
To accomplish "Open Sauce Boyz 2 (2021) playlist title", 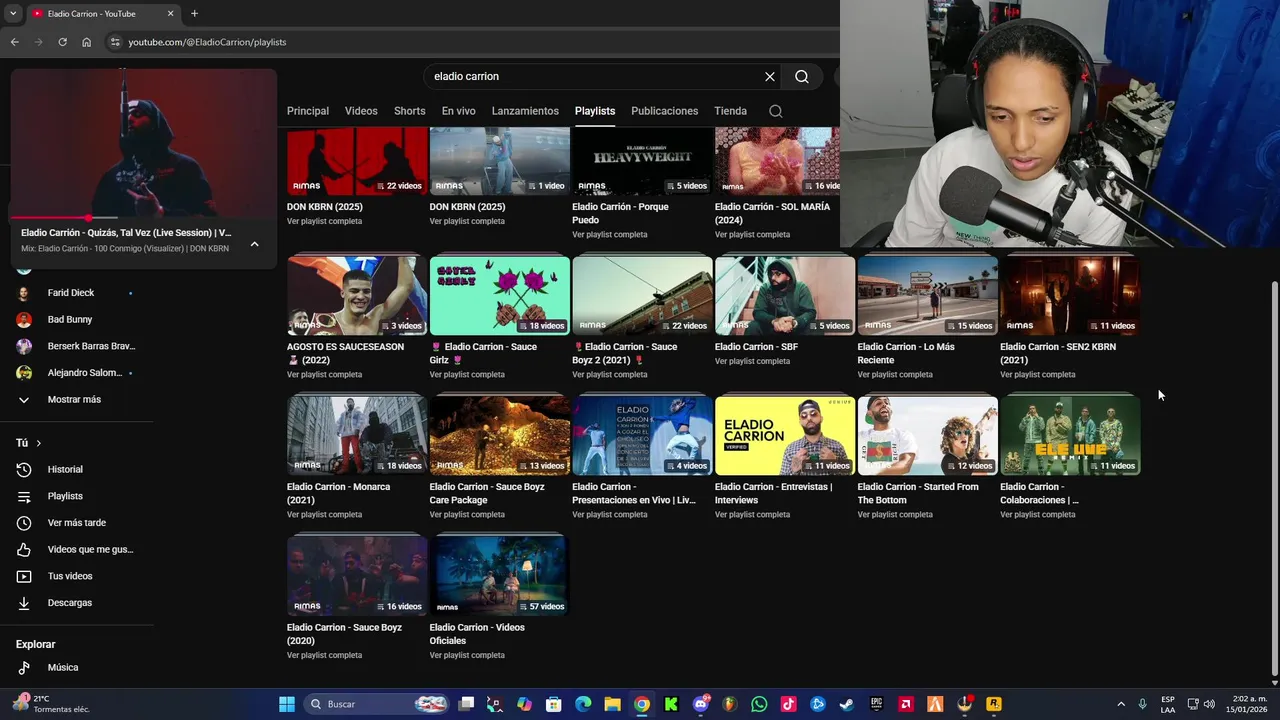I will tap(625, 353).
